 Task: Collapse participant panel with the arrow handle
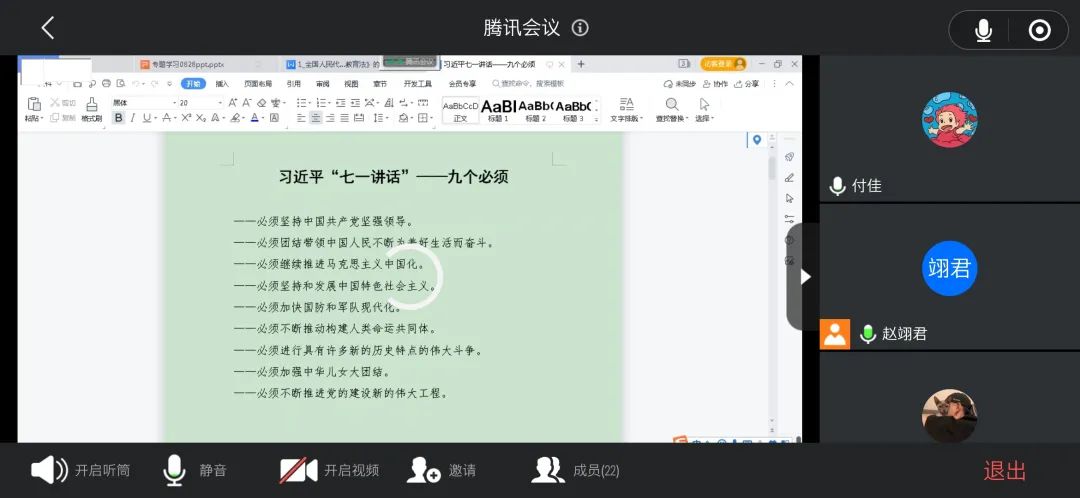pos(805,276)
